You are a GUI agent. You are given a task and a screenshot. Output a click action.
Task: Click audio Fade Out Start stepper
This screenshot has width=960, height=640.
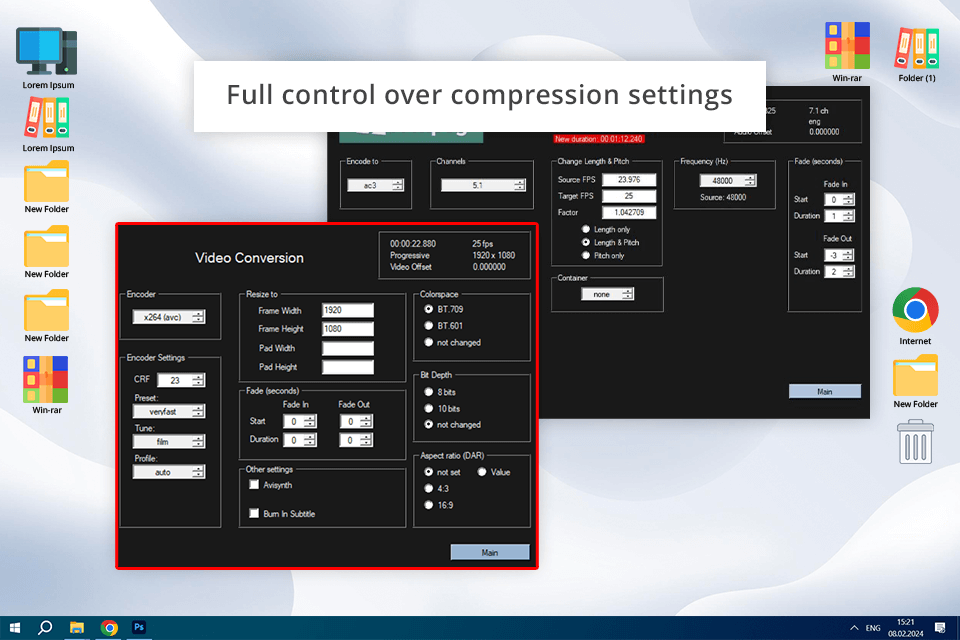point(839,255)
